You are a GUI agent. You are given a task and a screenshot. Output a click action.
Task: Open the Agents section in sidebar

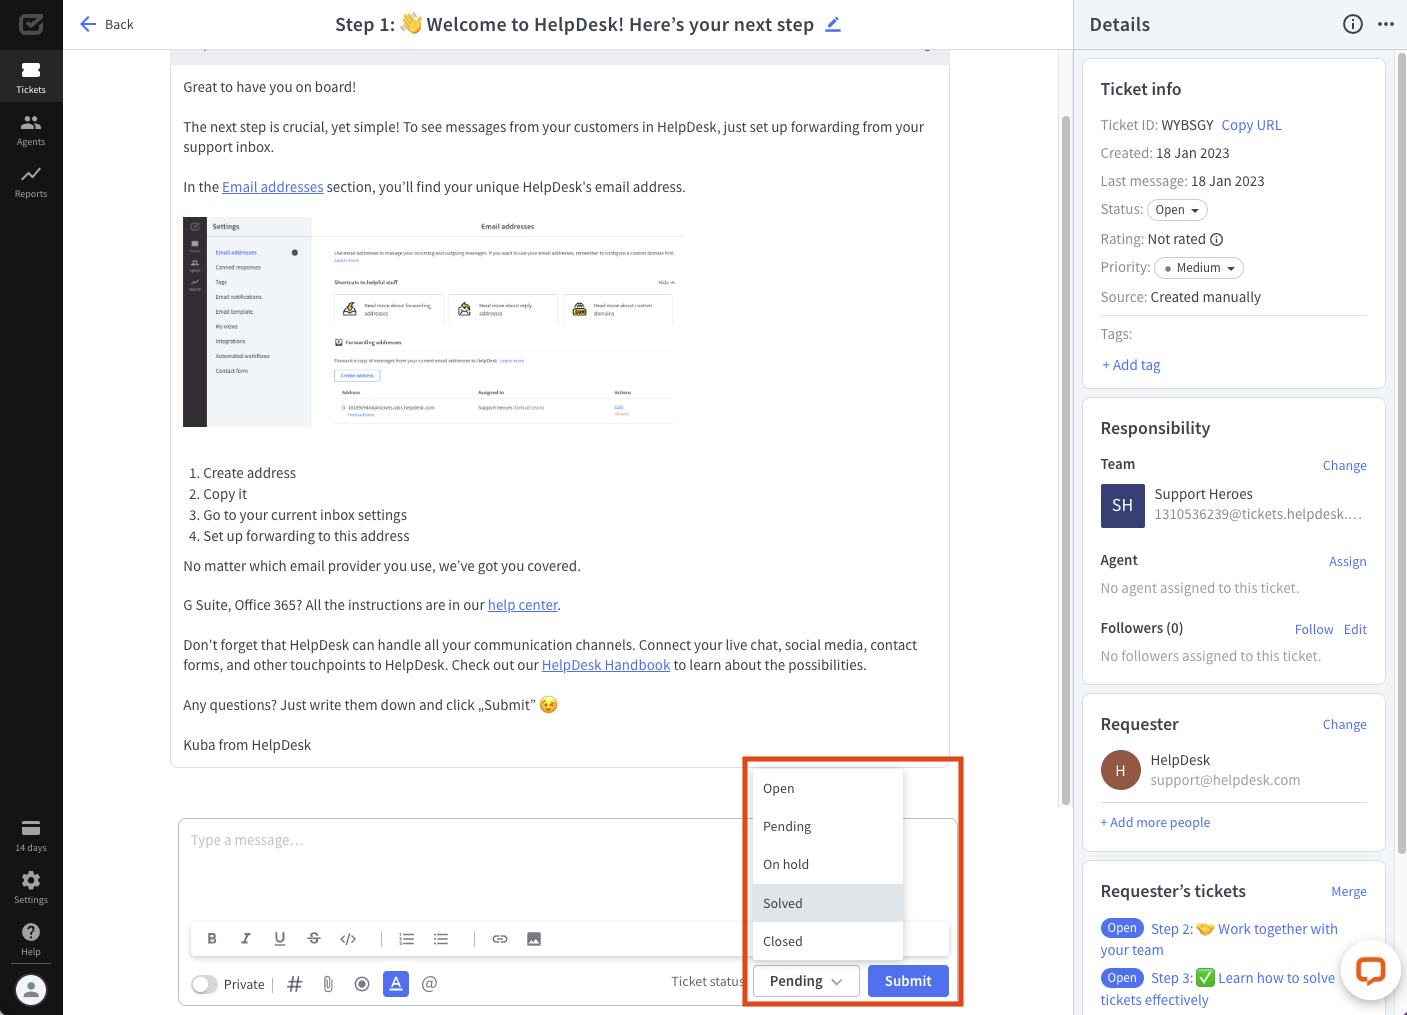[31, 130]
